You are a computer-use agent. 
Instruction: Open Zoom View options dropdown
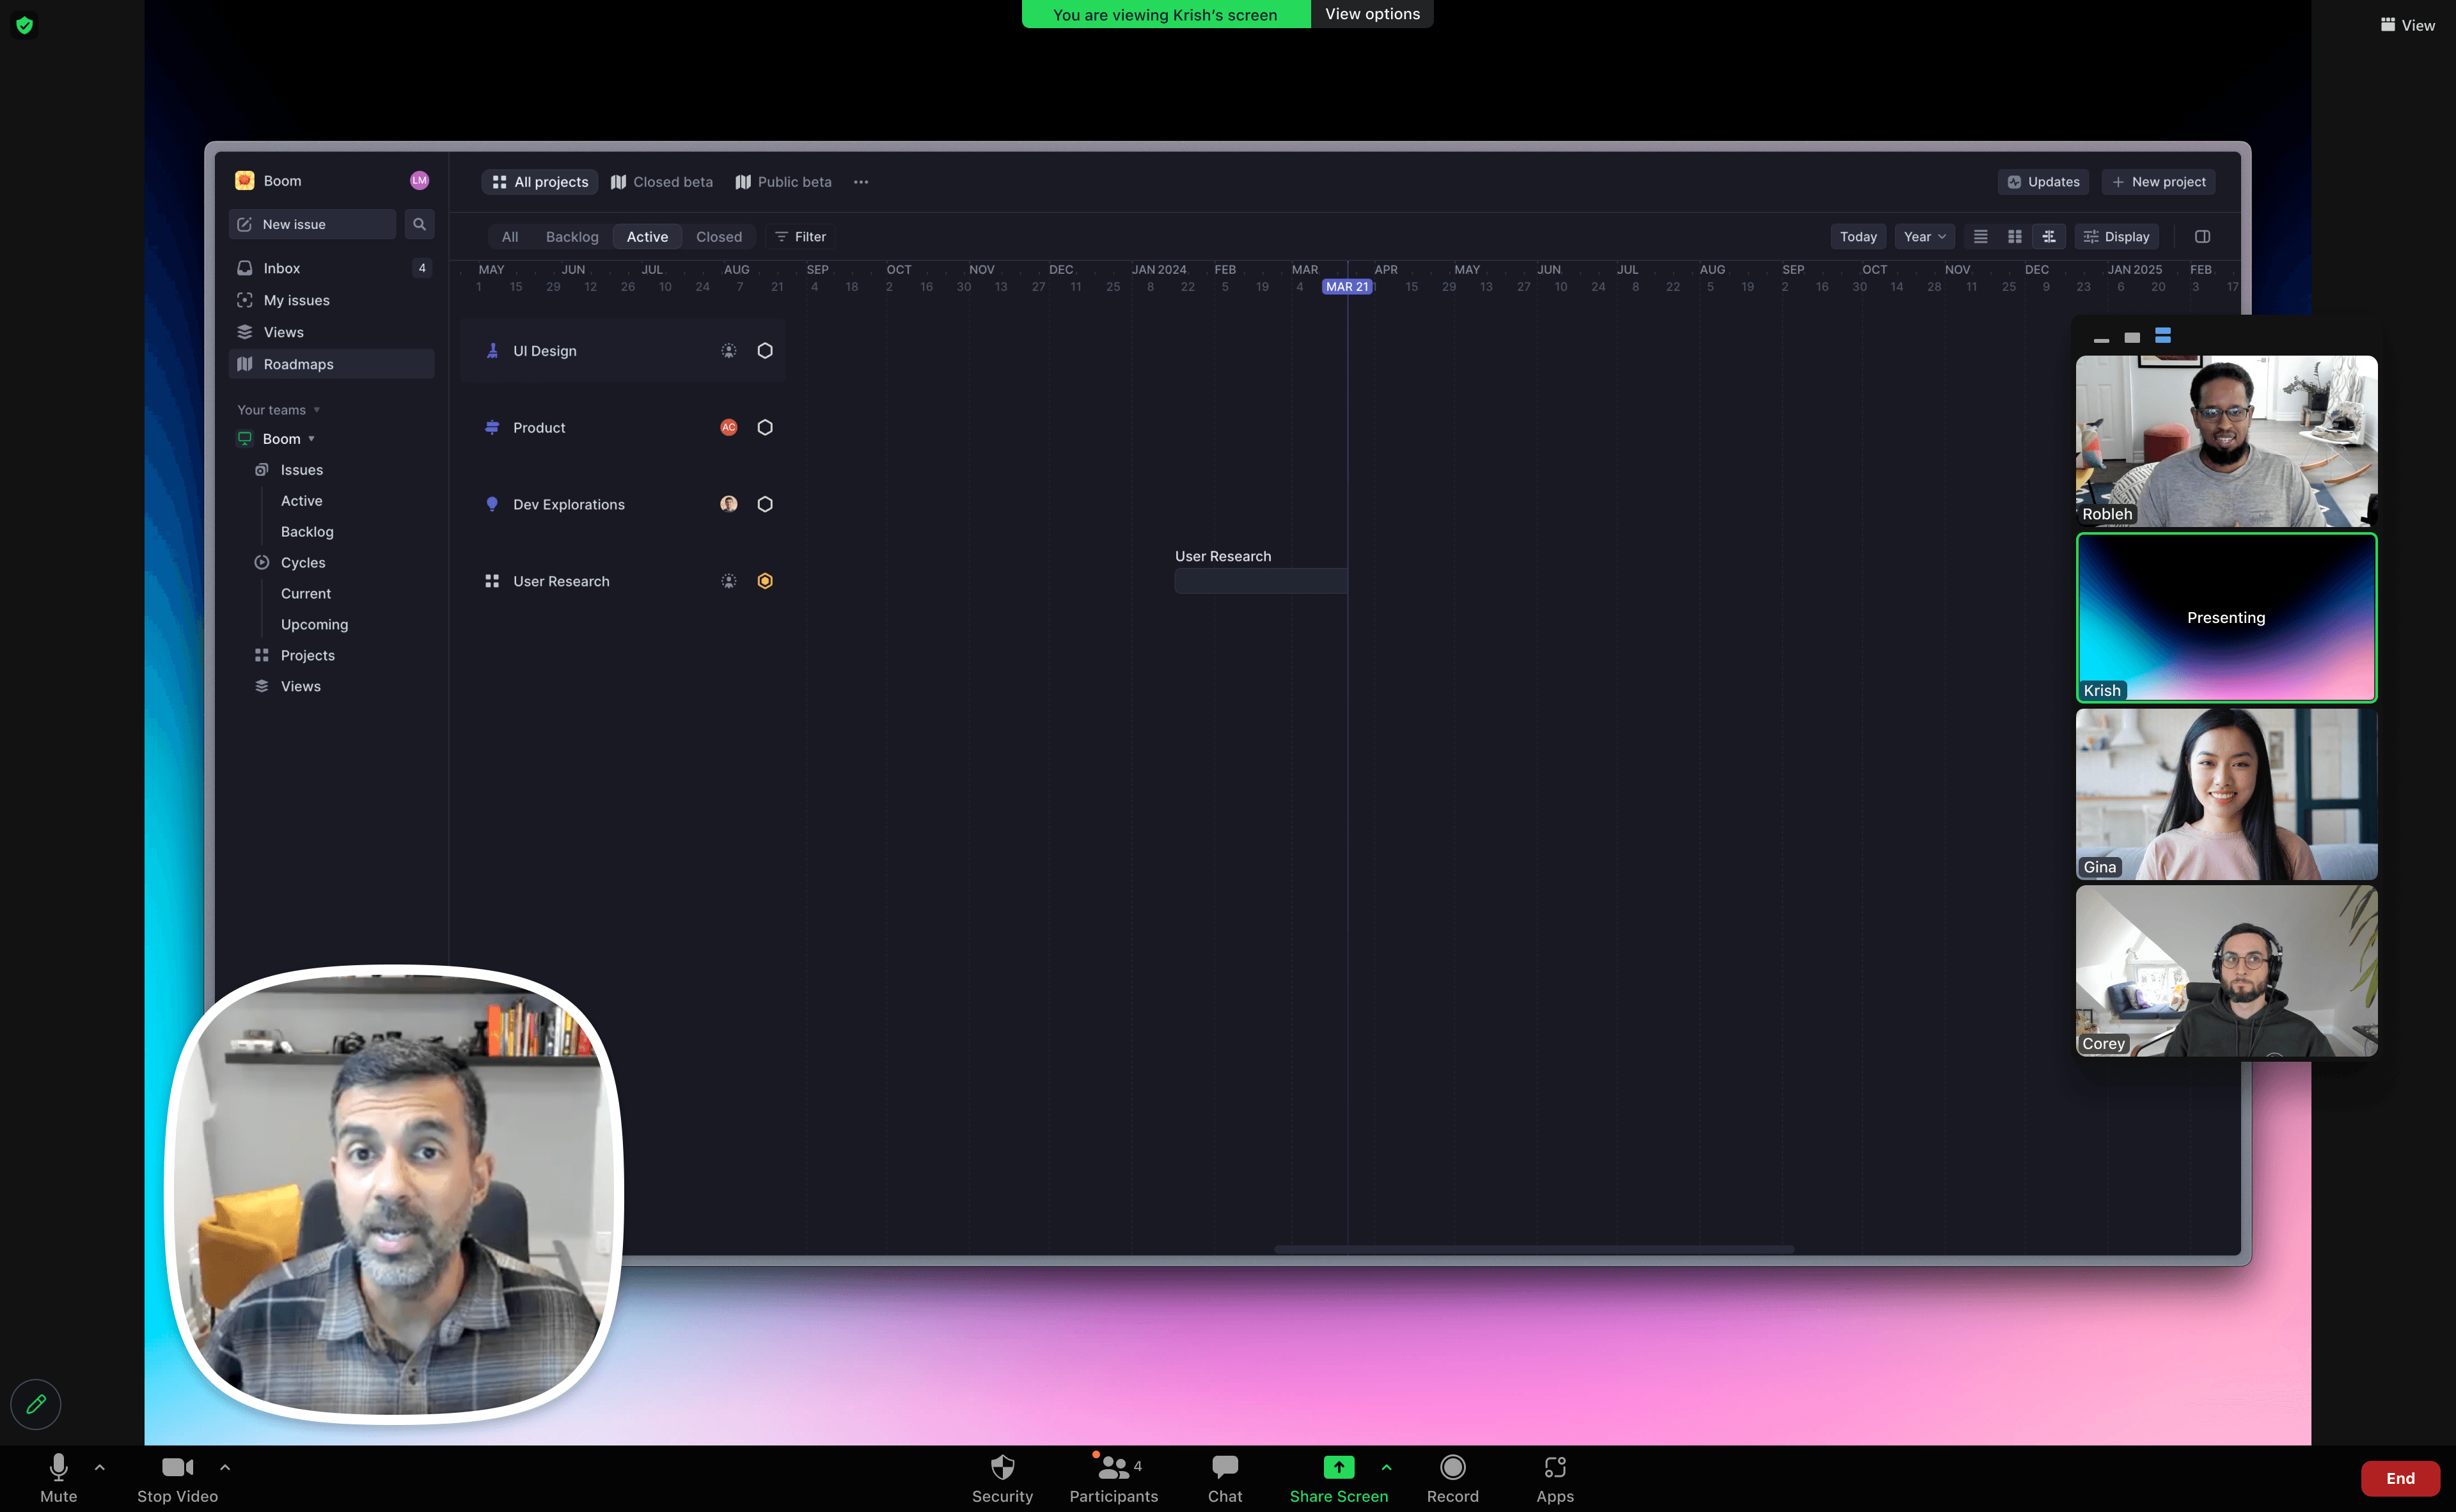(1372, 14)
